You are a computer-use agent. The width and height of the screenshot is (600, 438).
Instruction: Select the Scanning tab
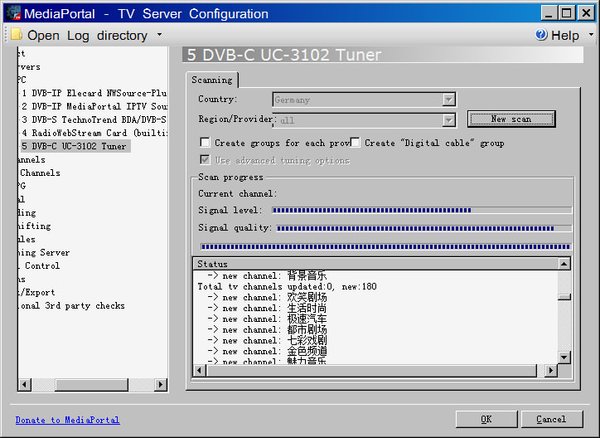tap(212, 80)
